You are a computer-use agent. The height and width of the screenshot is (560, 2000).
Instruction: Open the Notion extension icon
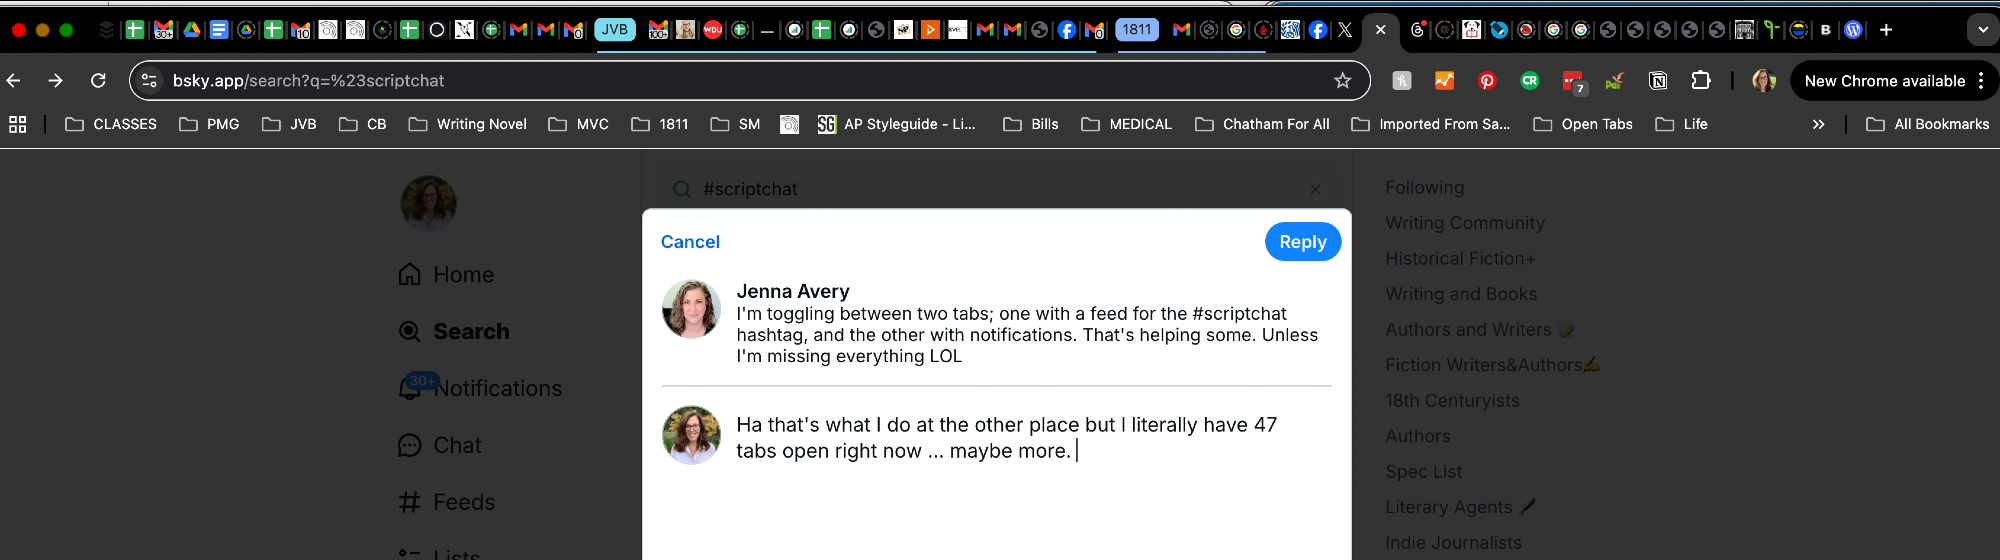(x=1658, y=81)
